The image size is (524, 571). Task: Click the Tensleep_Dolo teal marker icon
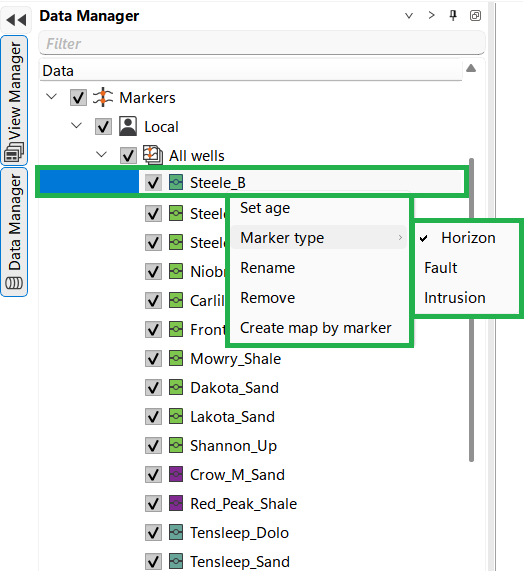click(x=176, y=532)
